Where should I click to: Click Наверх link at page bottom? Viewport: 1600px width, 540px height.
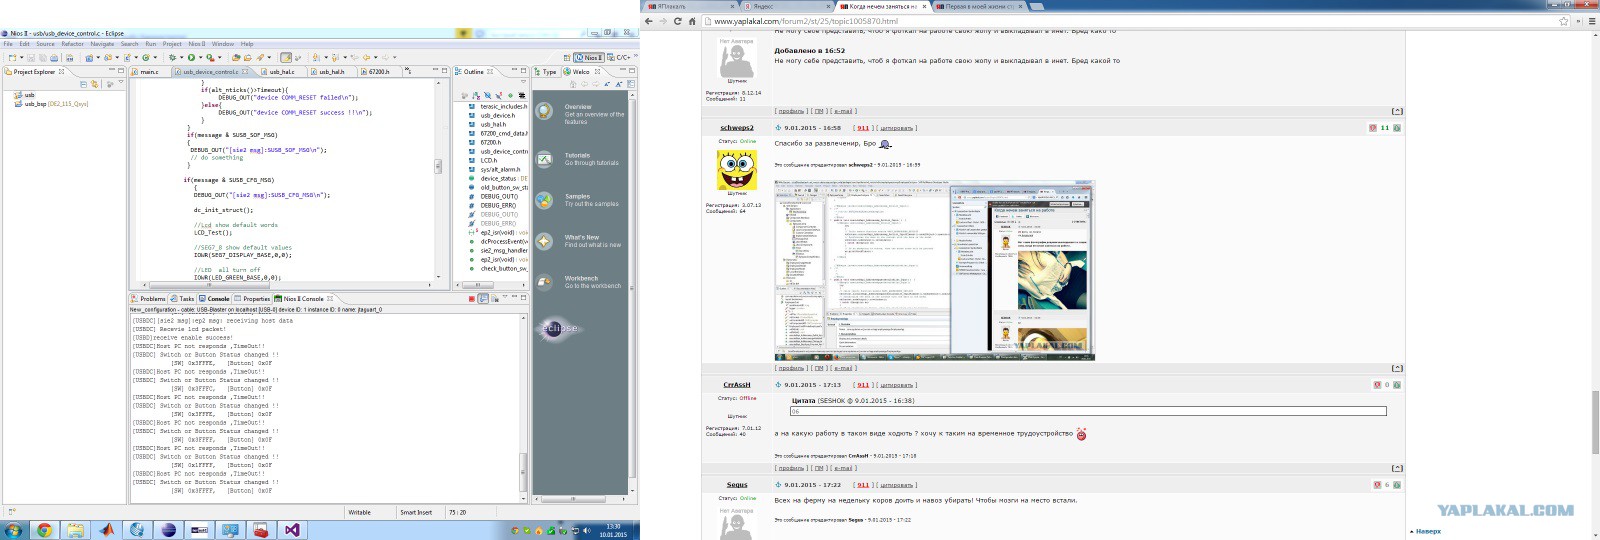click(x=1429, y=531)
